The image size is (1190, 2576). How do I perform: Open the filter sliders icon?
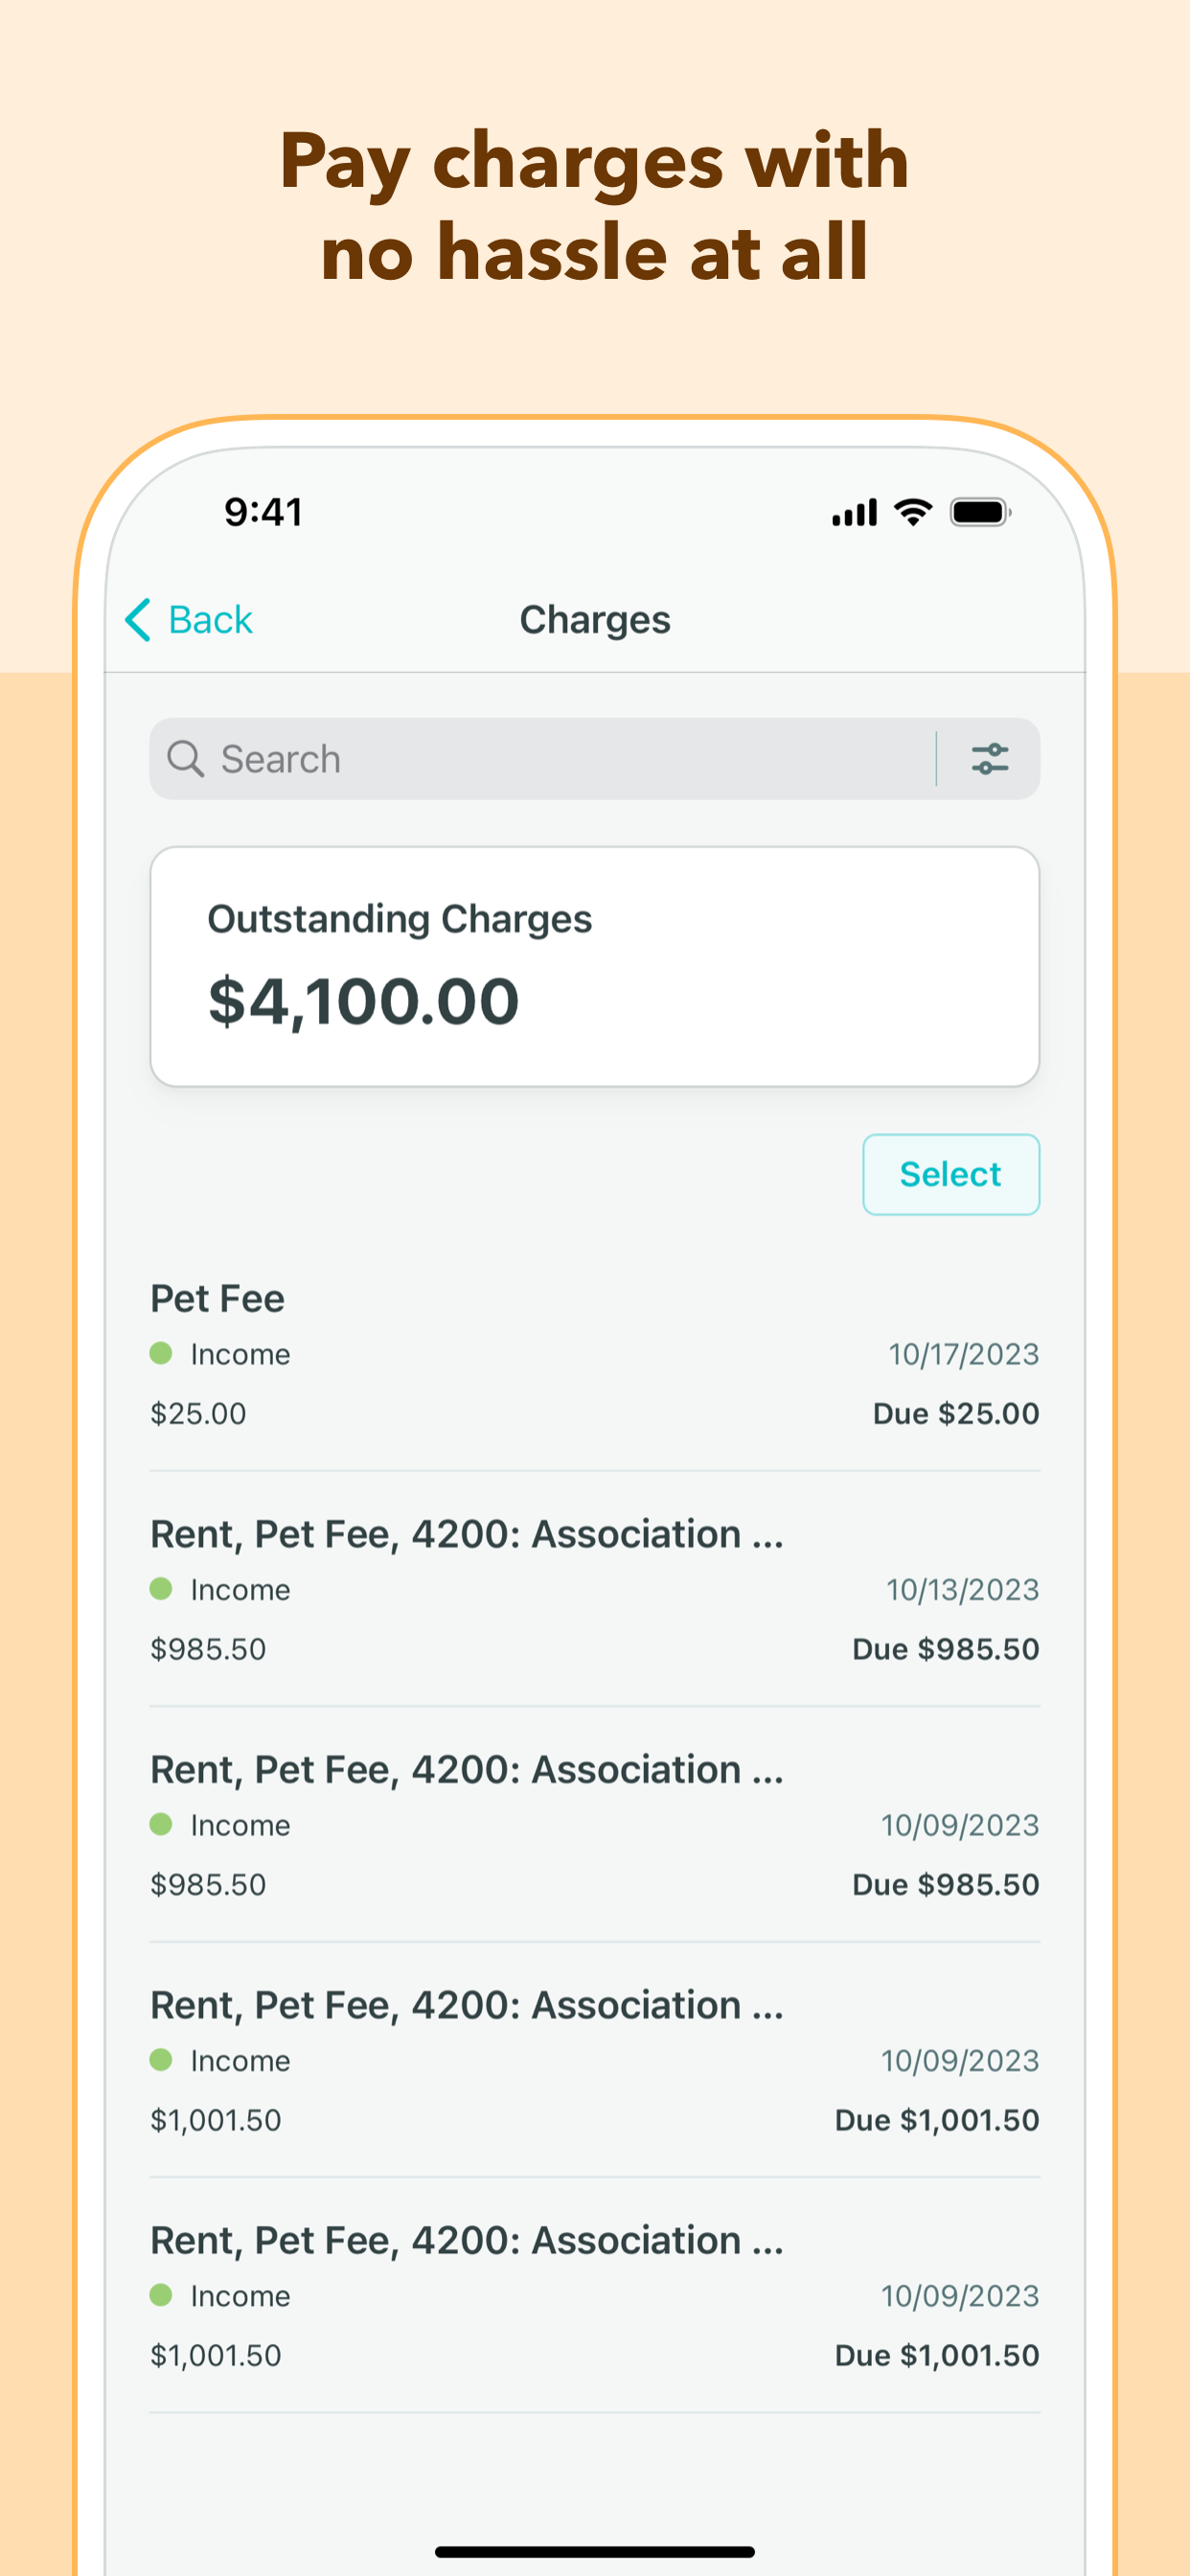[989, 759]
